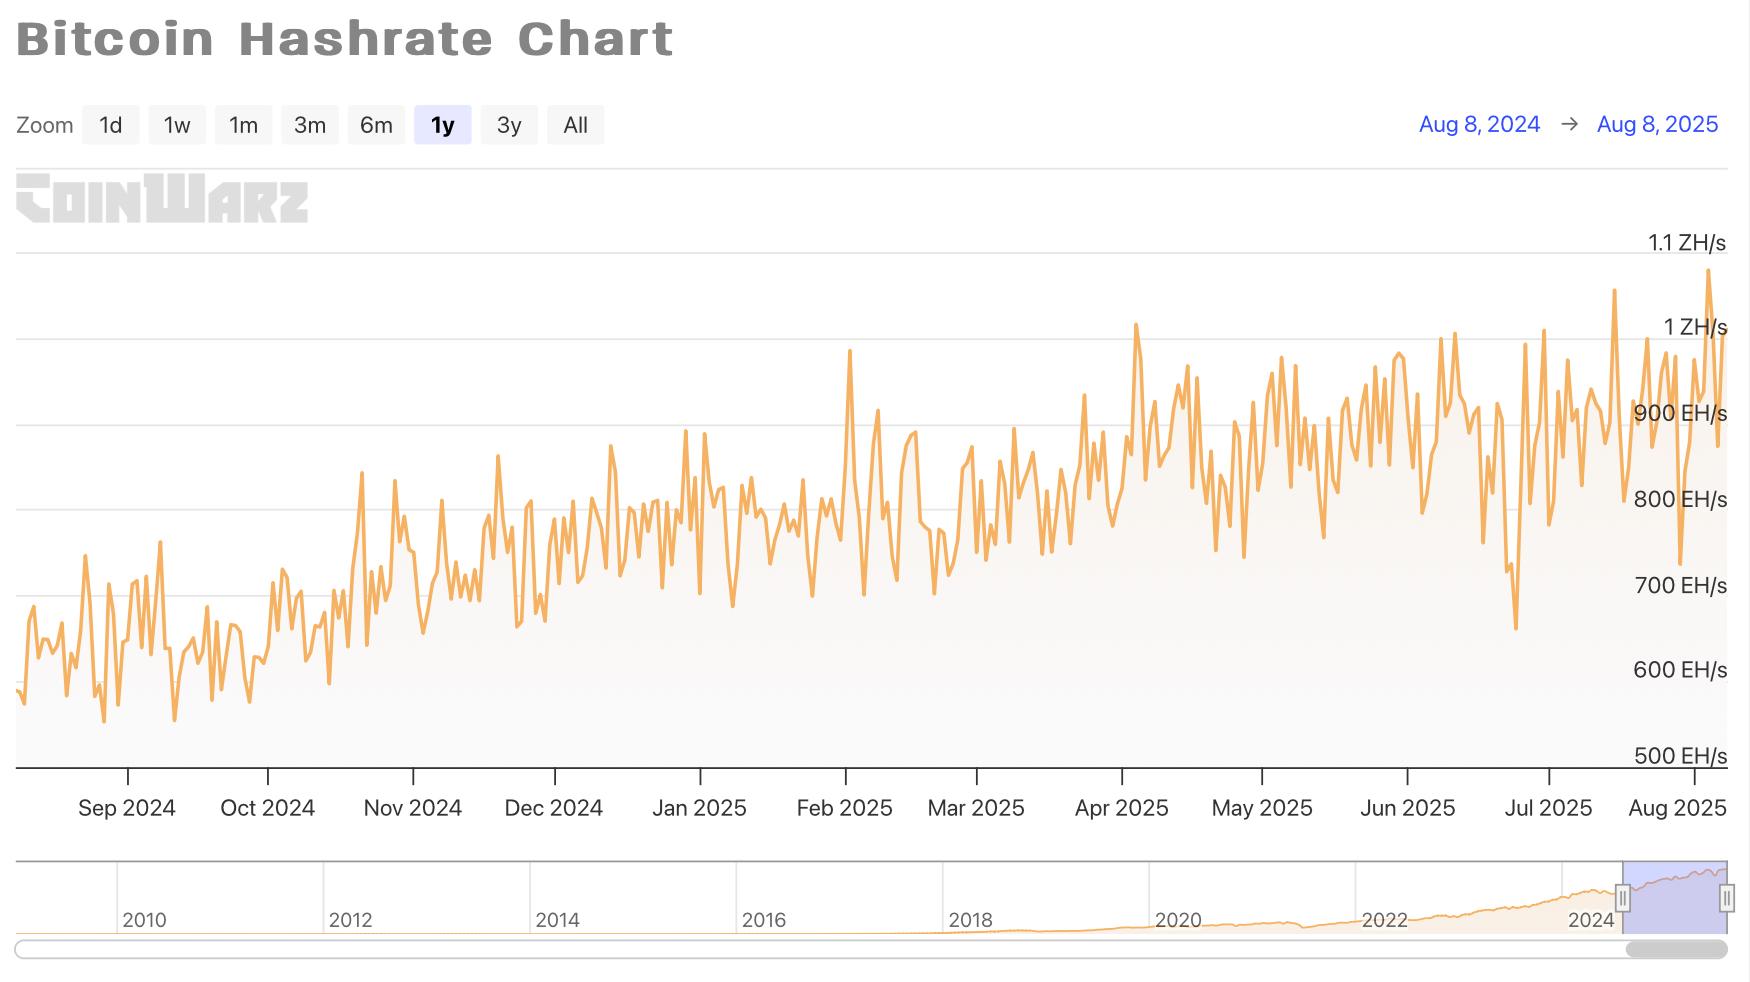
Task: Choose the 1m zoom option
Action: [x=243, y=125]
